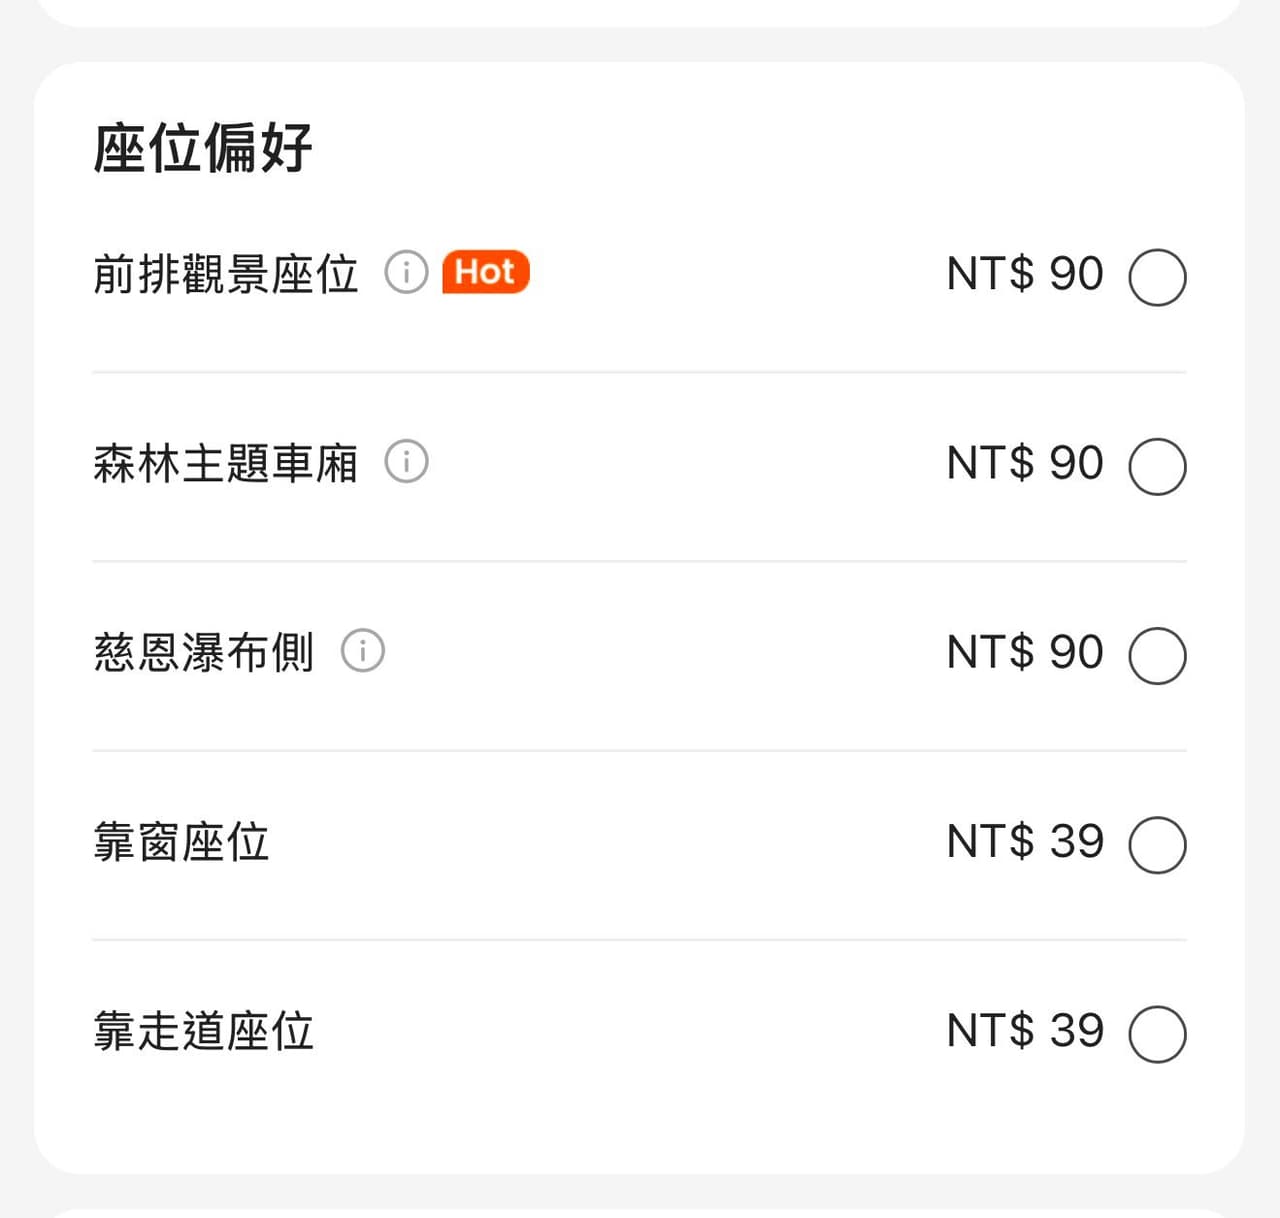1280x1218 pixels.
Task: Choose the 森林主題車廂 radio button
Action: coord(1157,466)
